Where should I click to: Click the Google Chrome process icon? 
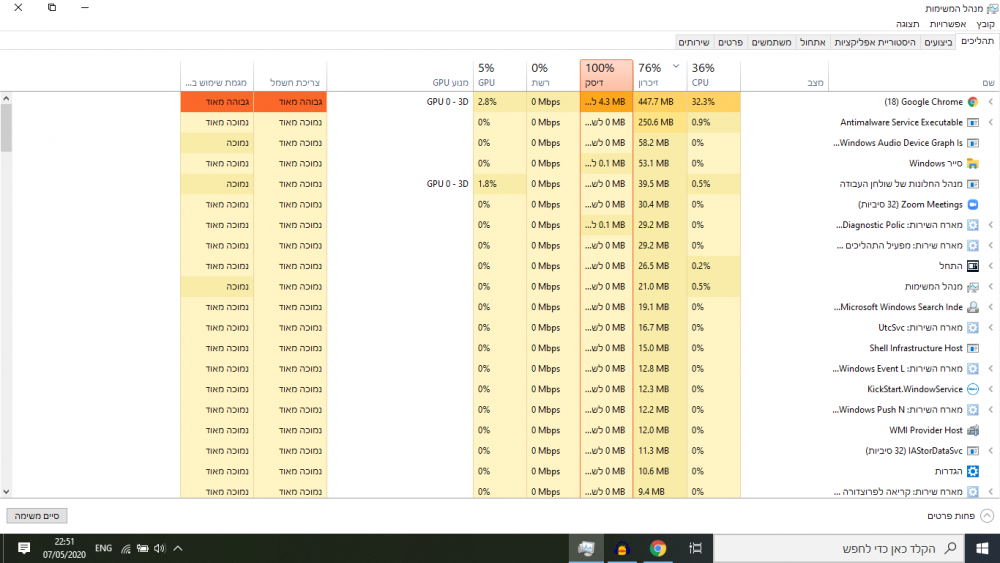(x=973, y=102)
